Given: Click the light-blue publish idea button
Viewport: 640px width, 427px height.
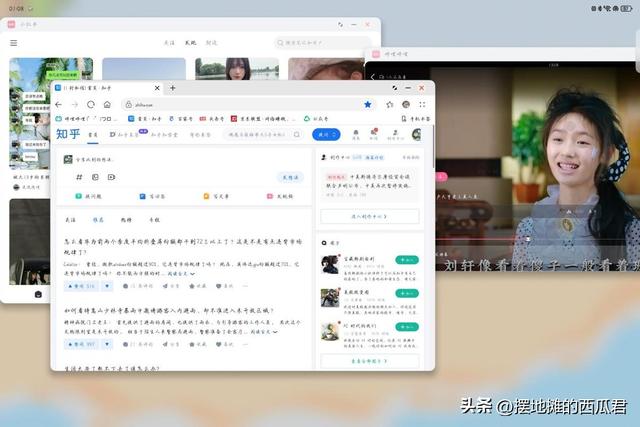Looking at the screenshot, I should click(x=290, y=177).
